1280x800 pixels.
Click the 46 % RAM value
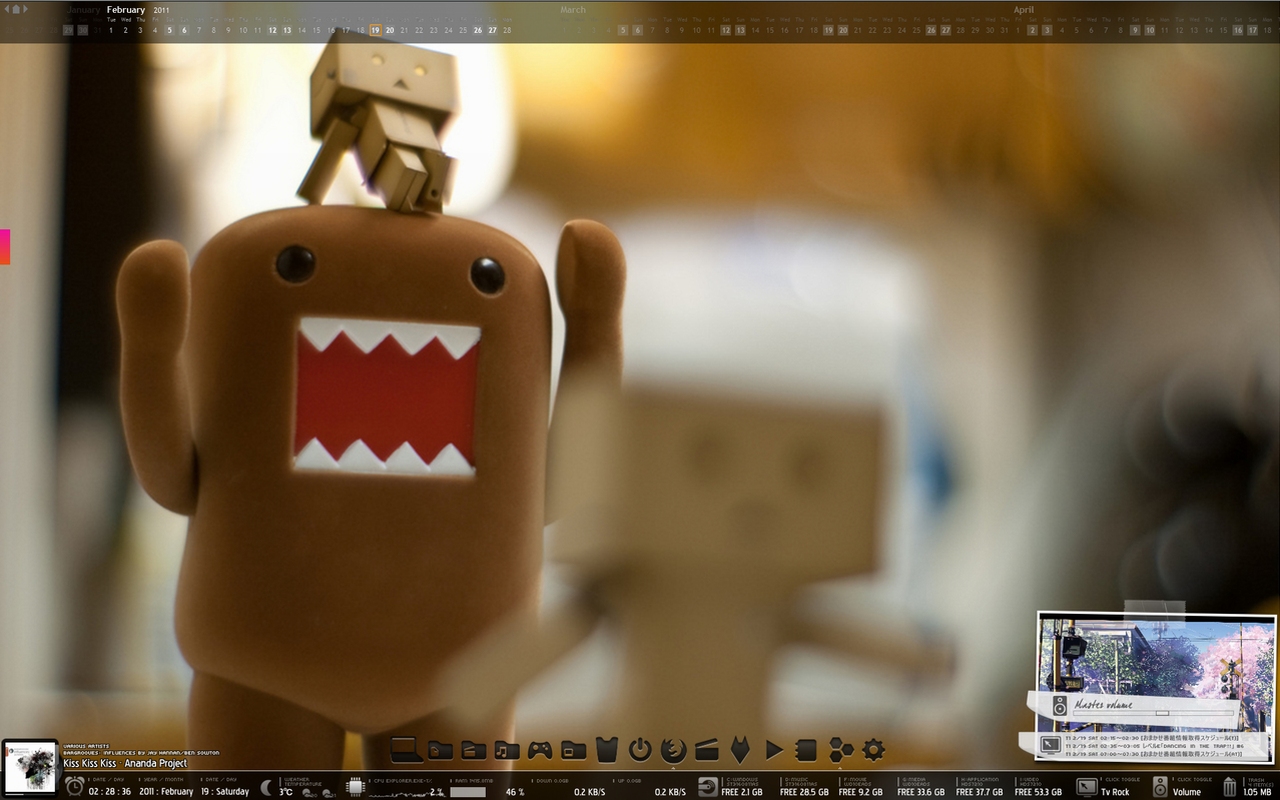(515, 792)
